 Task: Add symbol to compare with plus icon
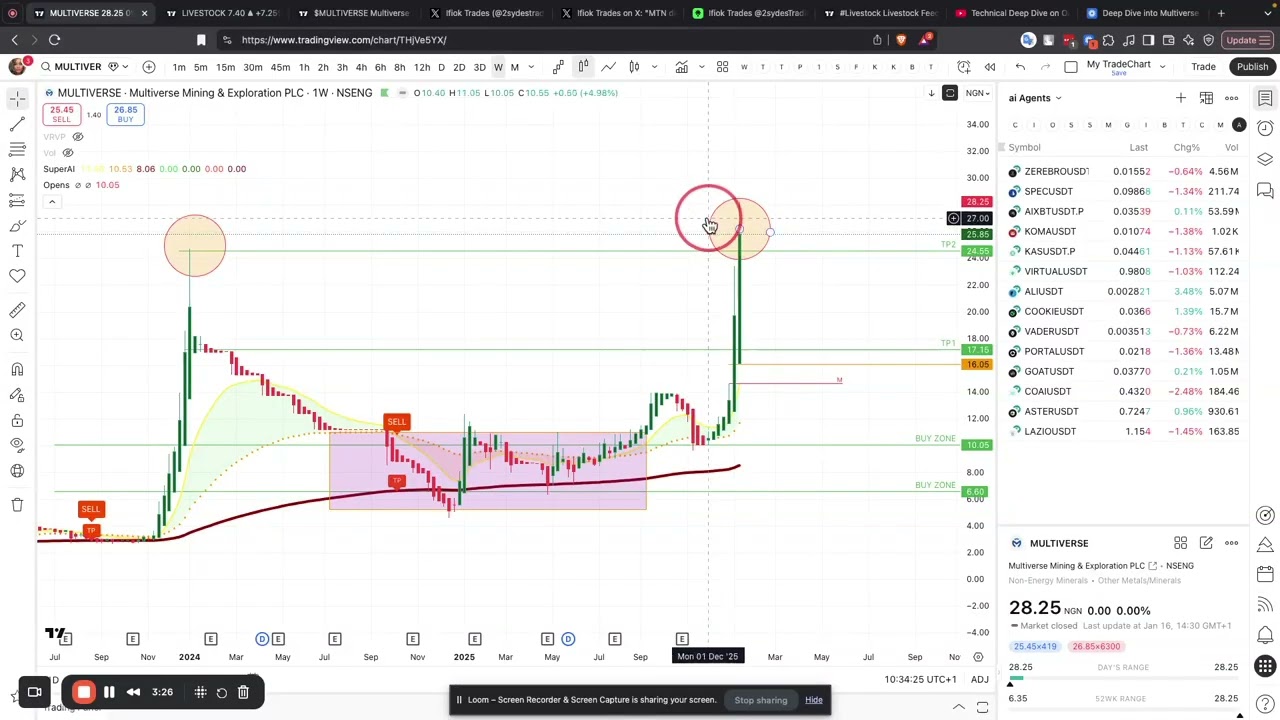(x=149, y=67)
